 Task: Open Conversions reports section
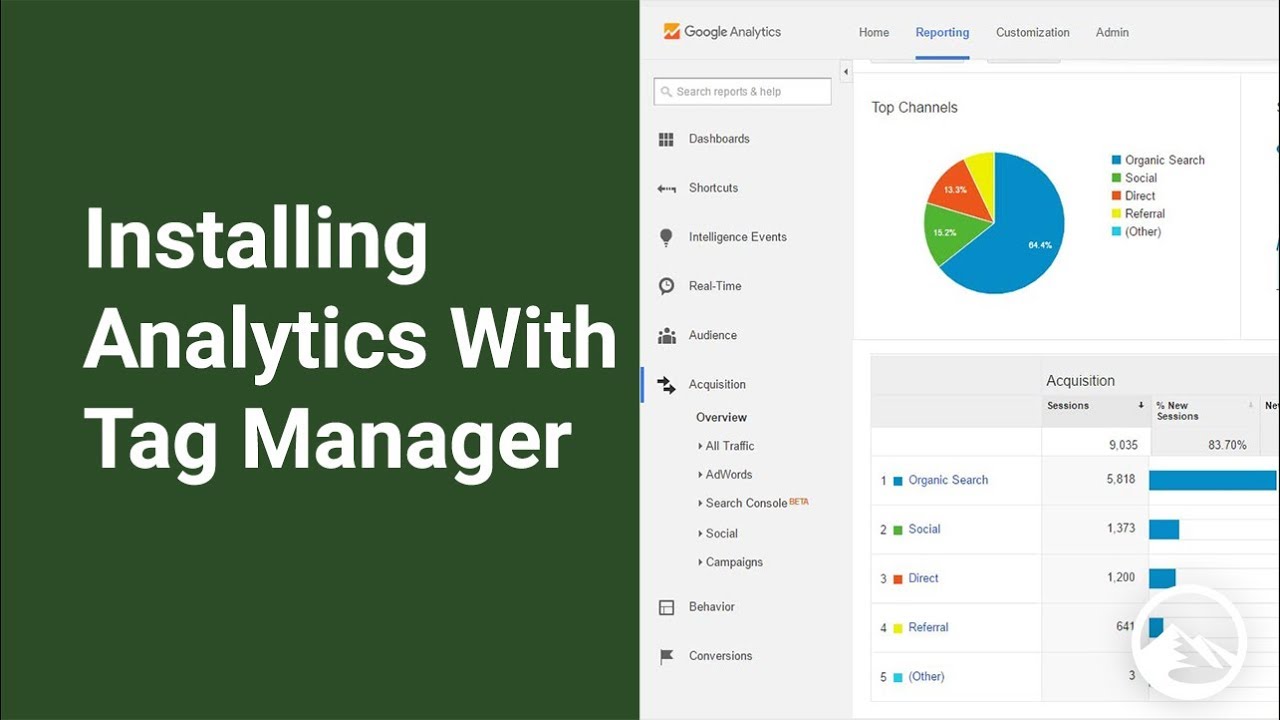pos(720,656)
